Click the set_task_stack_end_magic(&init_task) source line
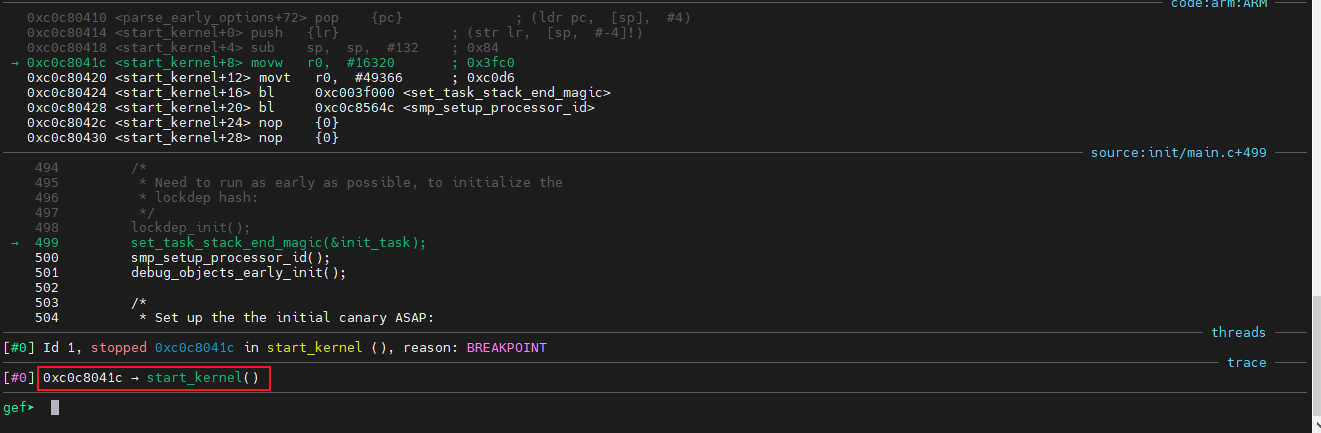This screenshot has width=1321, height=433. (279, 242)
